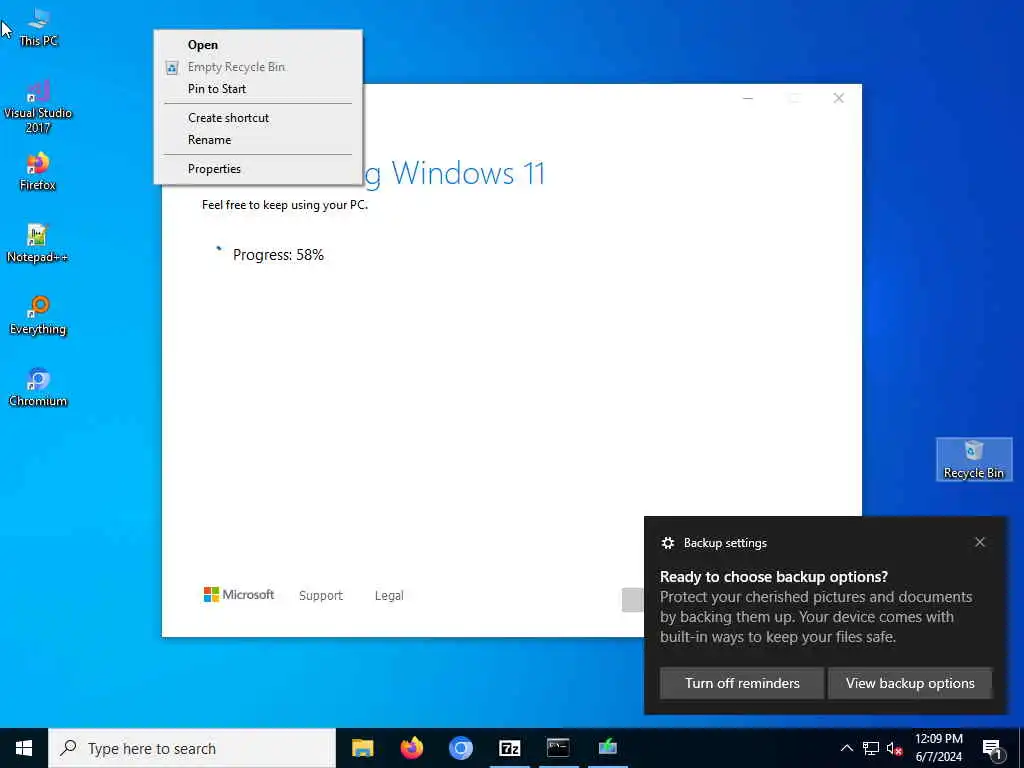Open File Explorer from the taskbar
This screenshot has height=768, width=1024.
pos(362,748)
